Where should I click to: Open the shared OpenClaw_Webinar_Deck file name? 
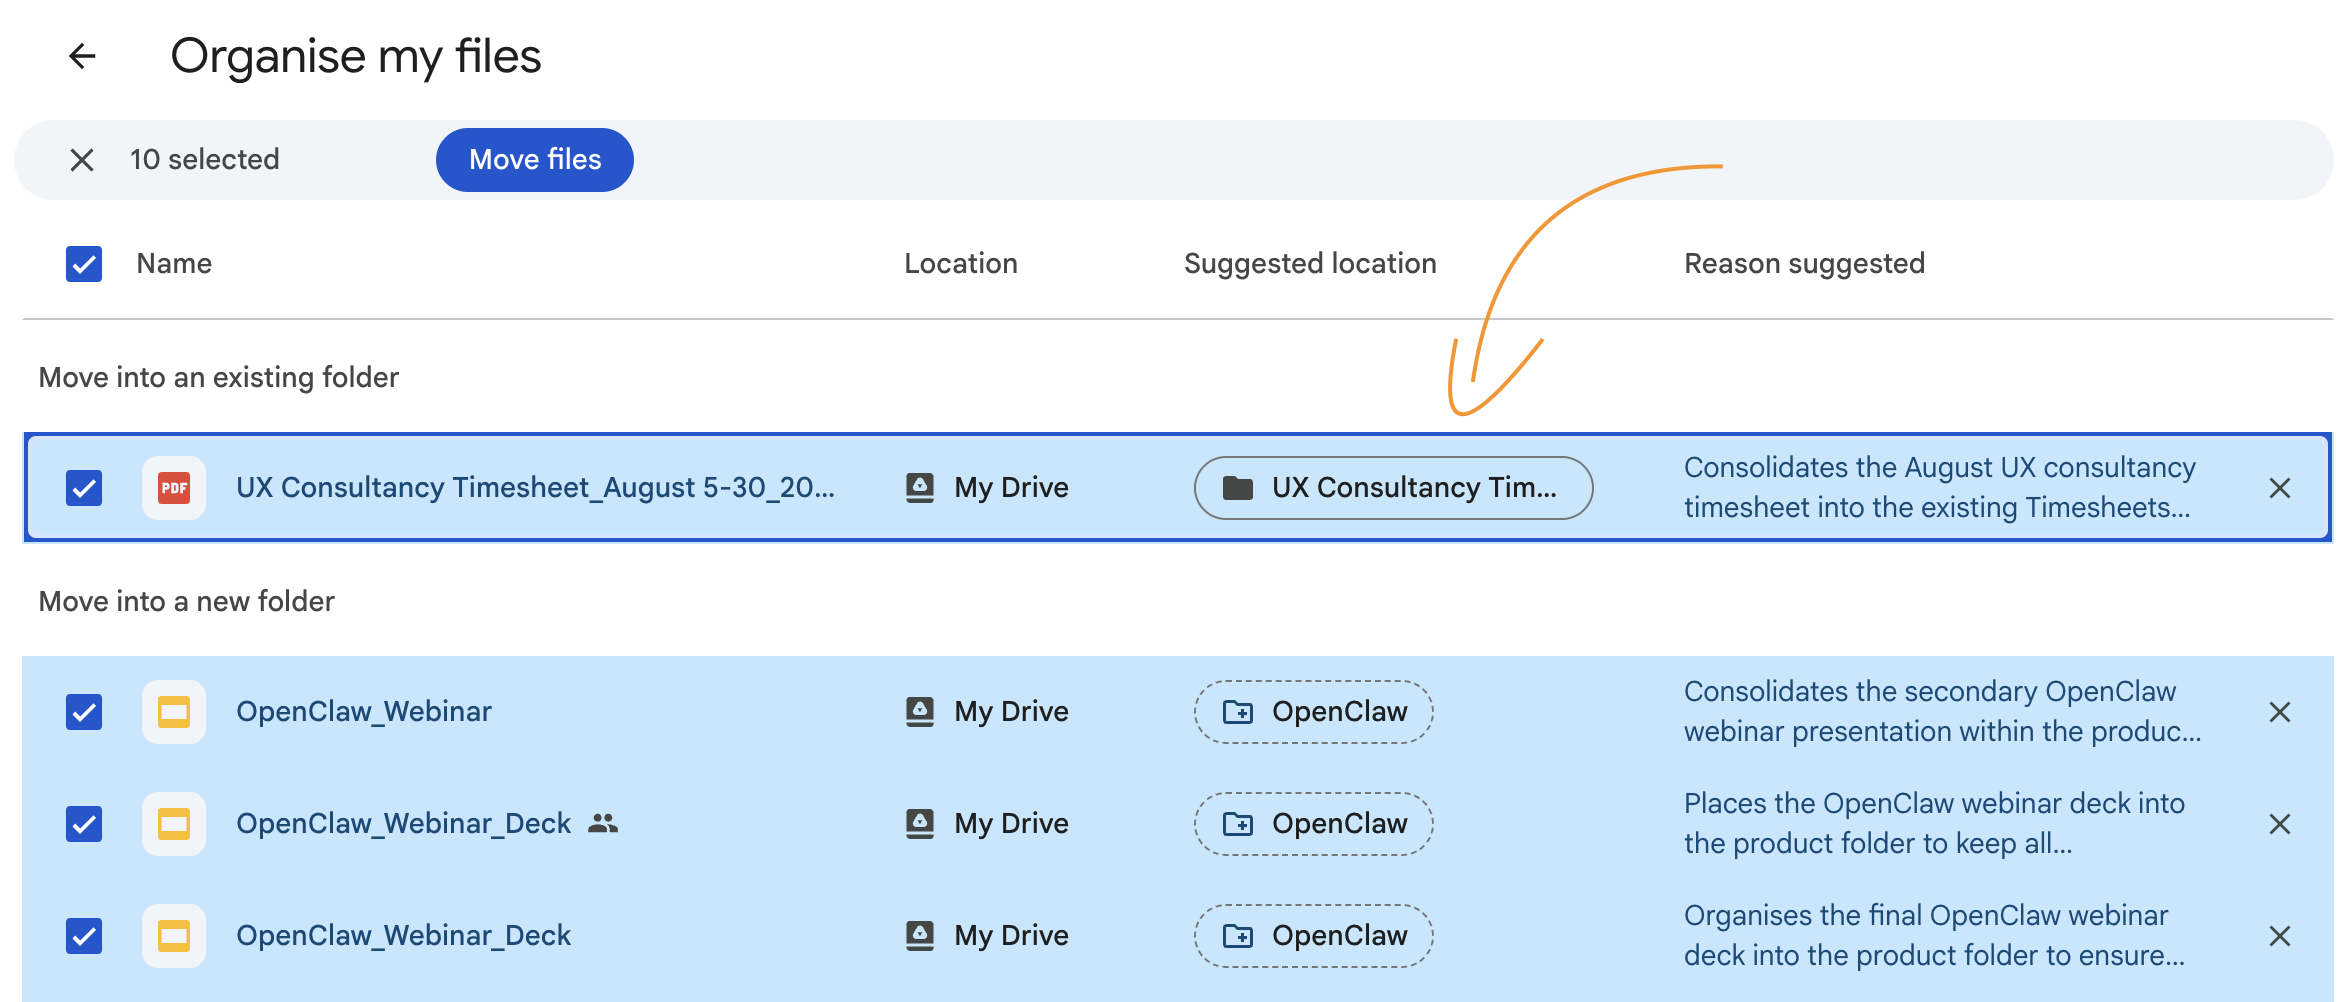coord(403,824)
